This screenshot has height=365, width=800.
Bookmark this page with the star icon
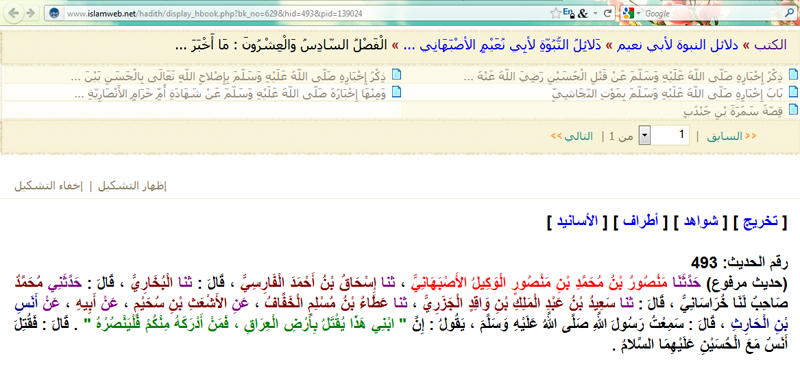(x=555, y=14)
